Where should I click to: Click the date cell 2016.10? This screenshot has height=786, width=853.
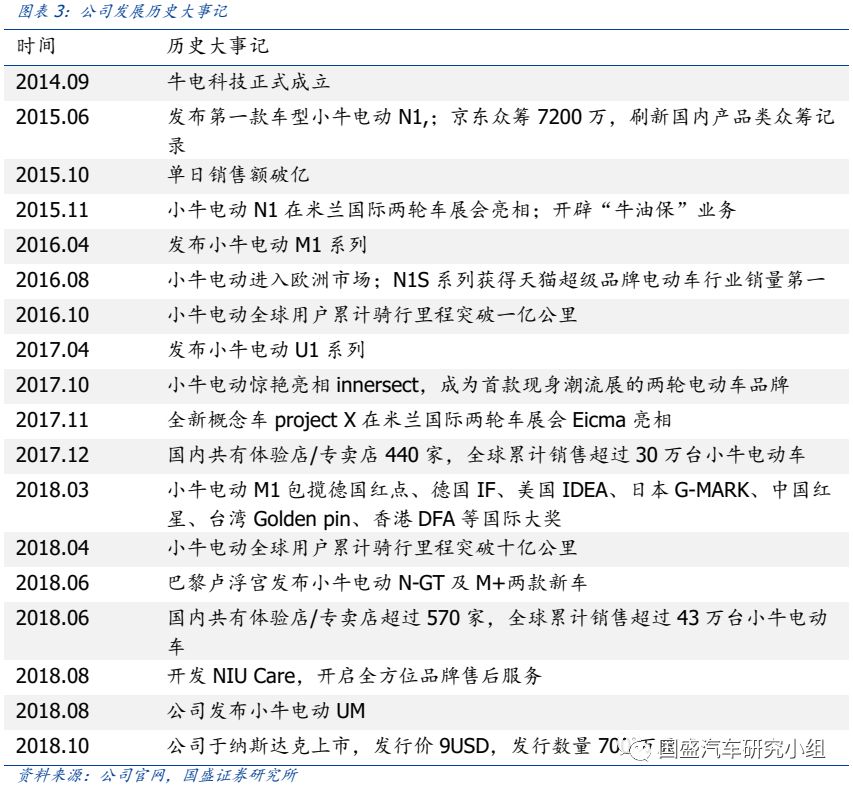click(52, 315)
